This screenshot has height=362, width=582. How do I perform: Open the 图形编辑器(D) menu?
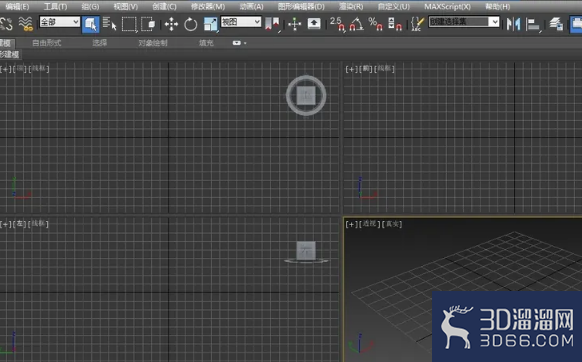pyautogui.click(x=301, y=7)
